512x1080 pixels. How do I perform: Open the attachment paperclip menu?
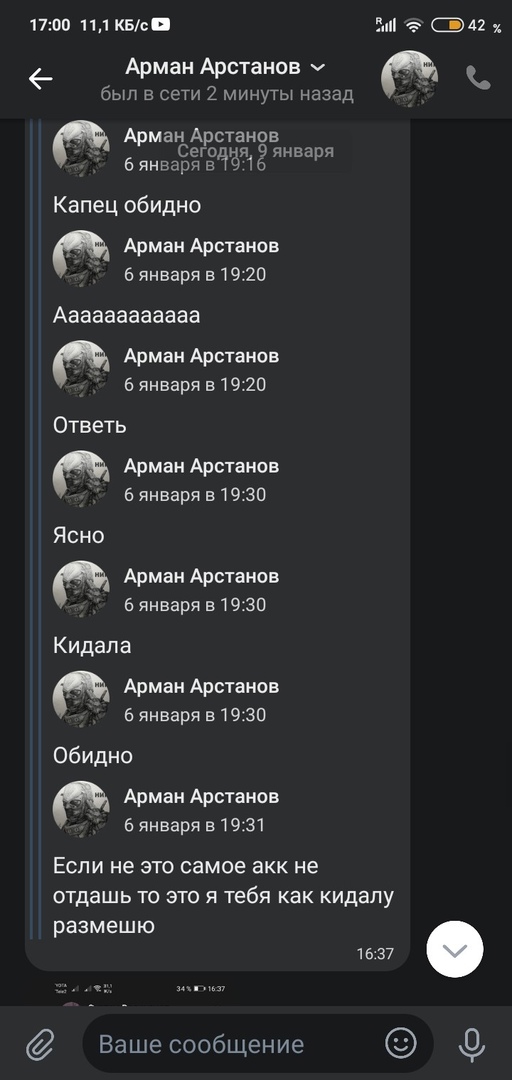point(40,1044)
